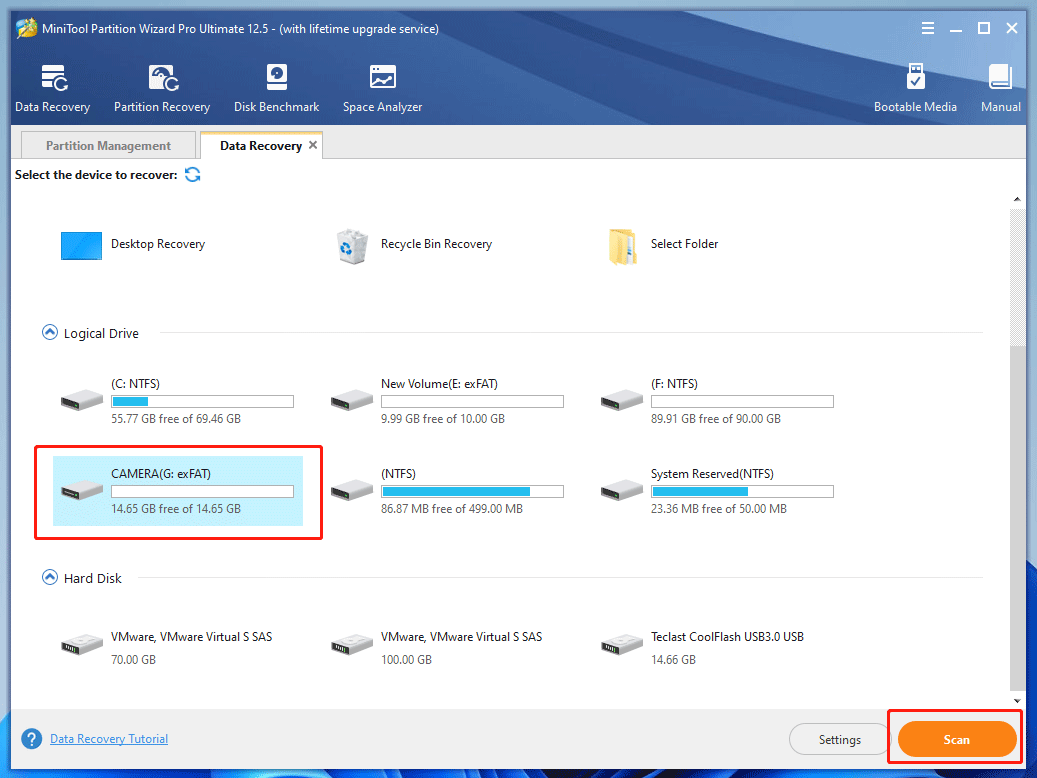Screen dimensions: 1037x778
Task: Open the Settings button
Action: coord(839,739)
